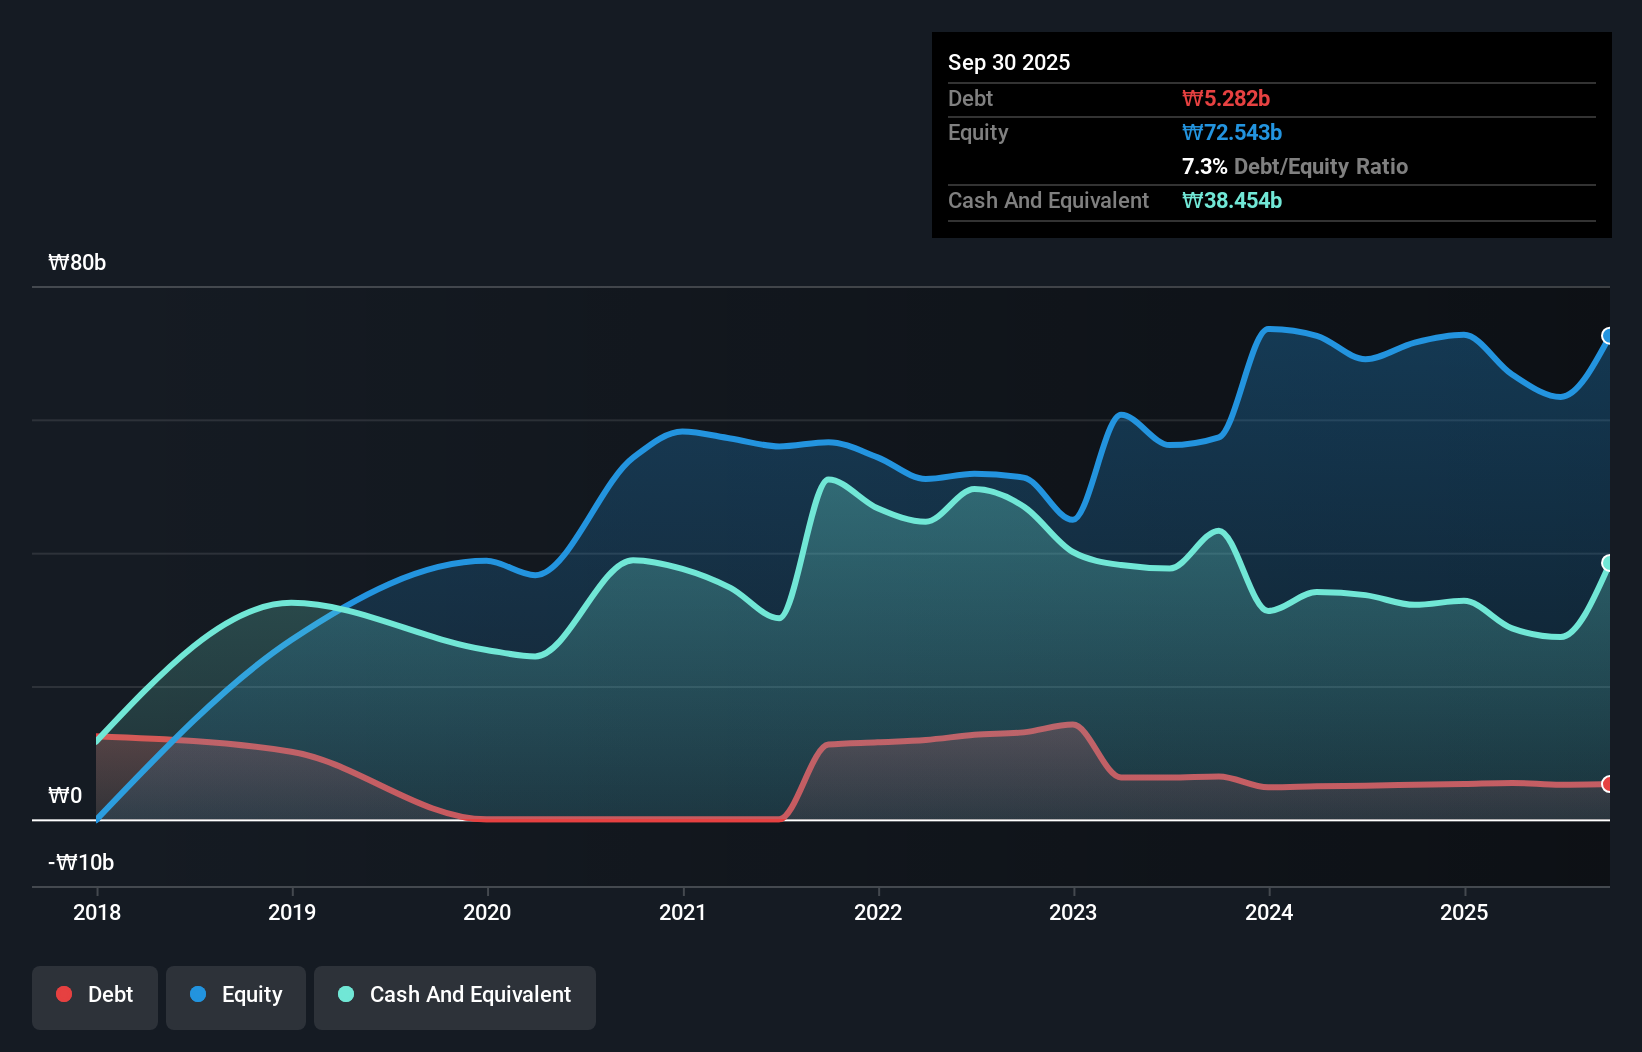Select the Cash endpoint marker on the chart
The width and height of the screenshot is (1642, 1052).
tap(1608, 561)
